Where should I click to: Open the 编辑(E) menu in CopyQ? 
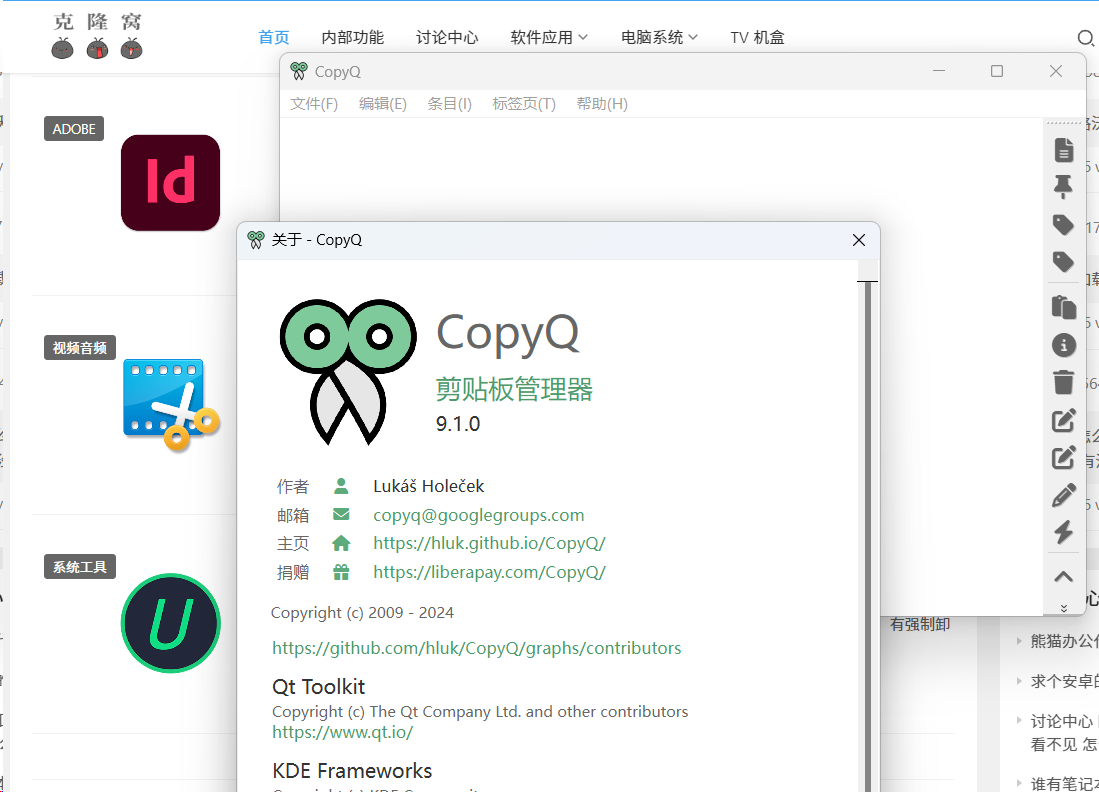pos(383,104)
